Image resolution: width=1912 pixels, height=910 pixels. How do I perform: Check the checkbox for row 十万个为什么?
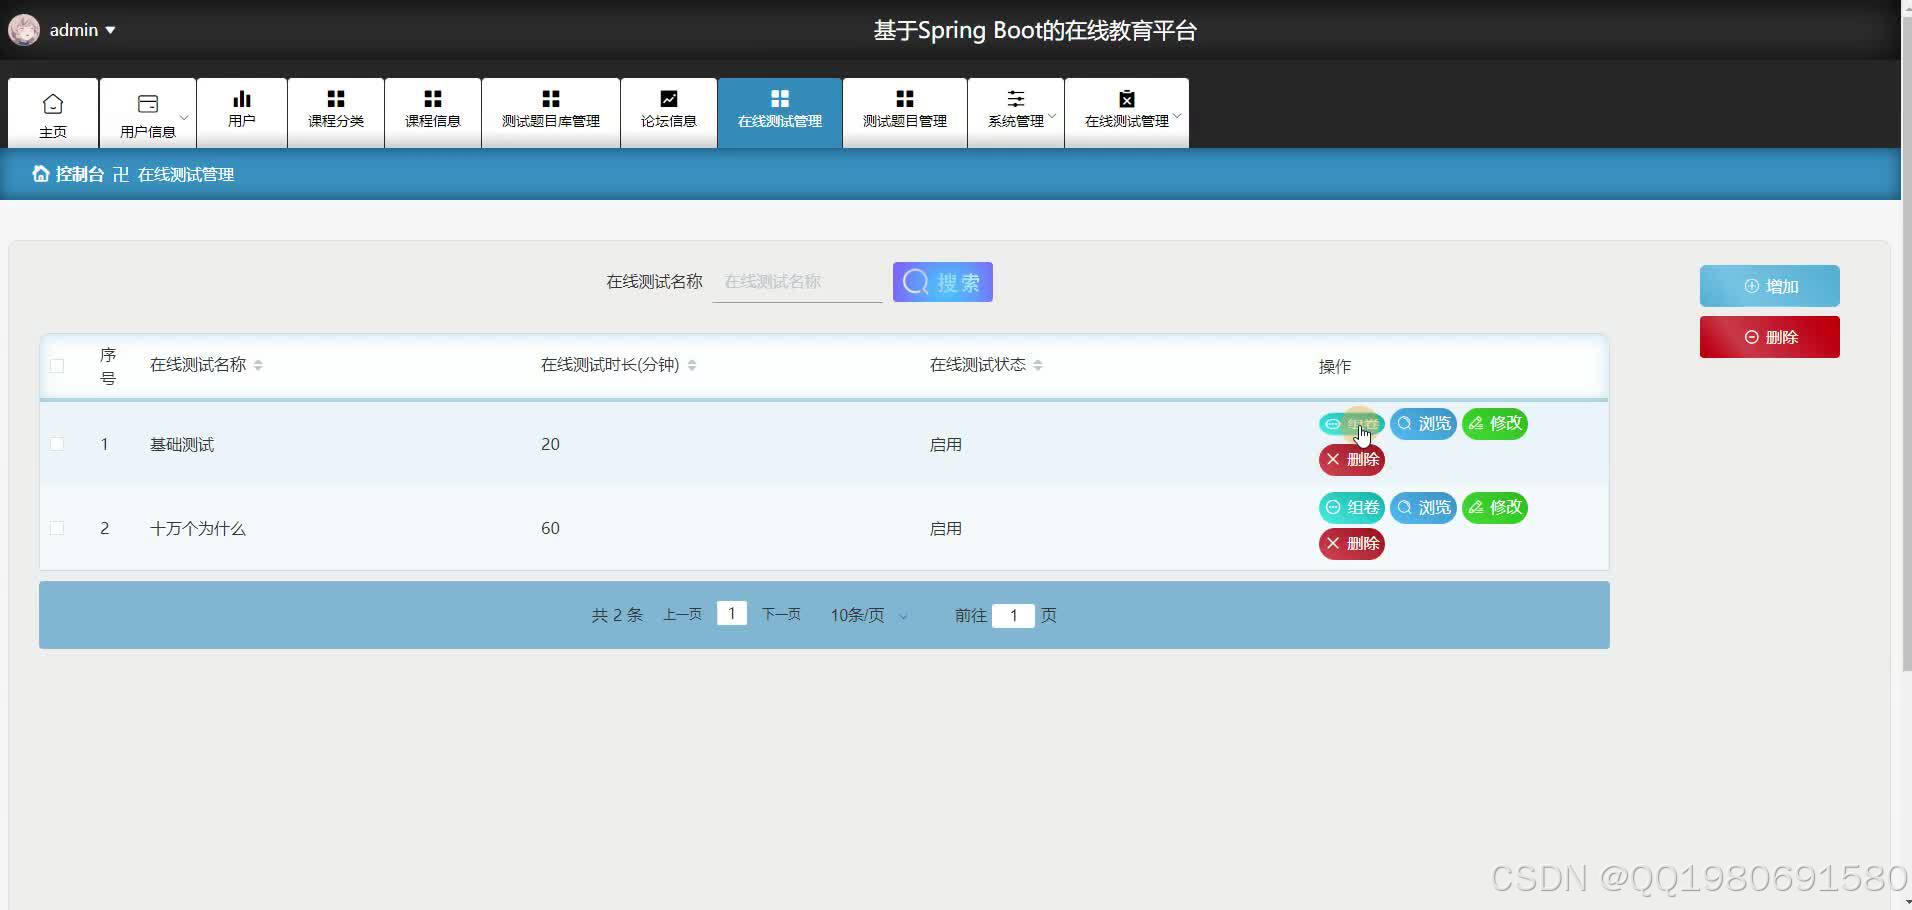(57, 527)
